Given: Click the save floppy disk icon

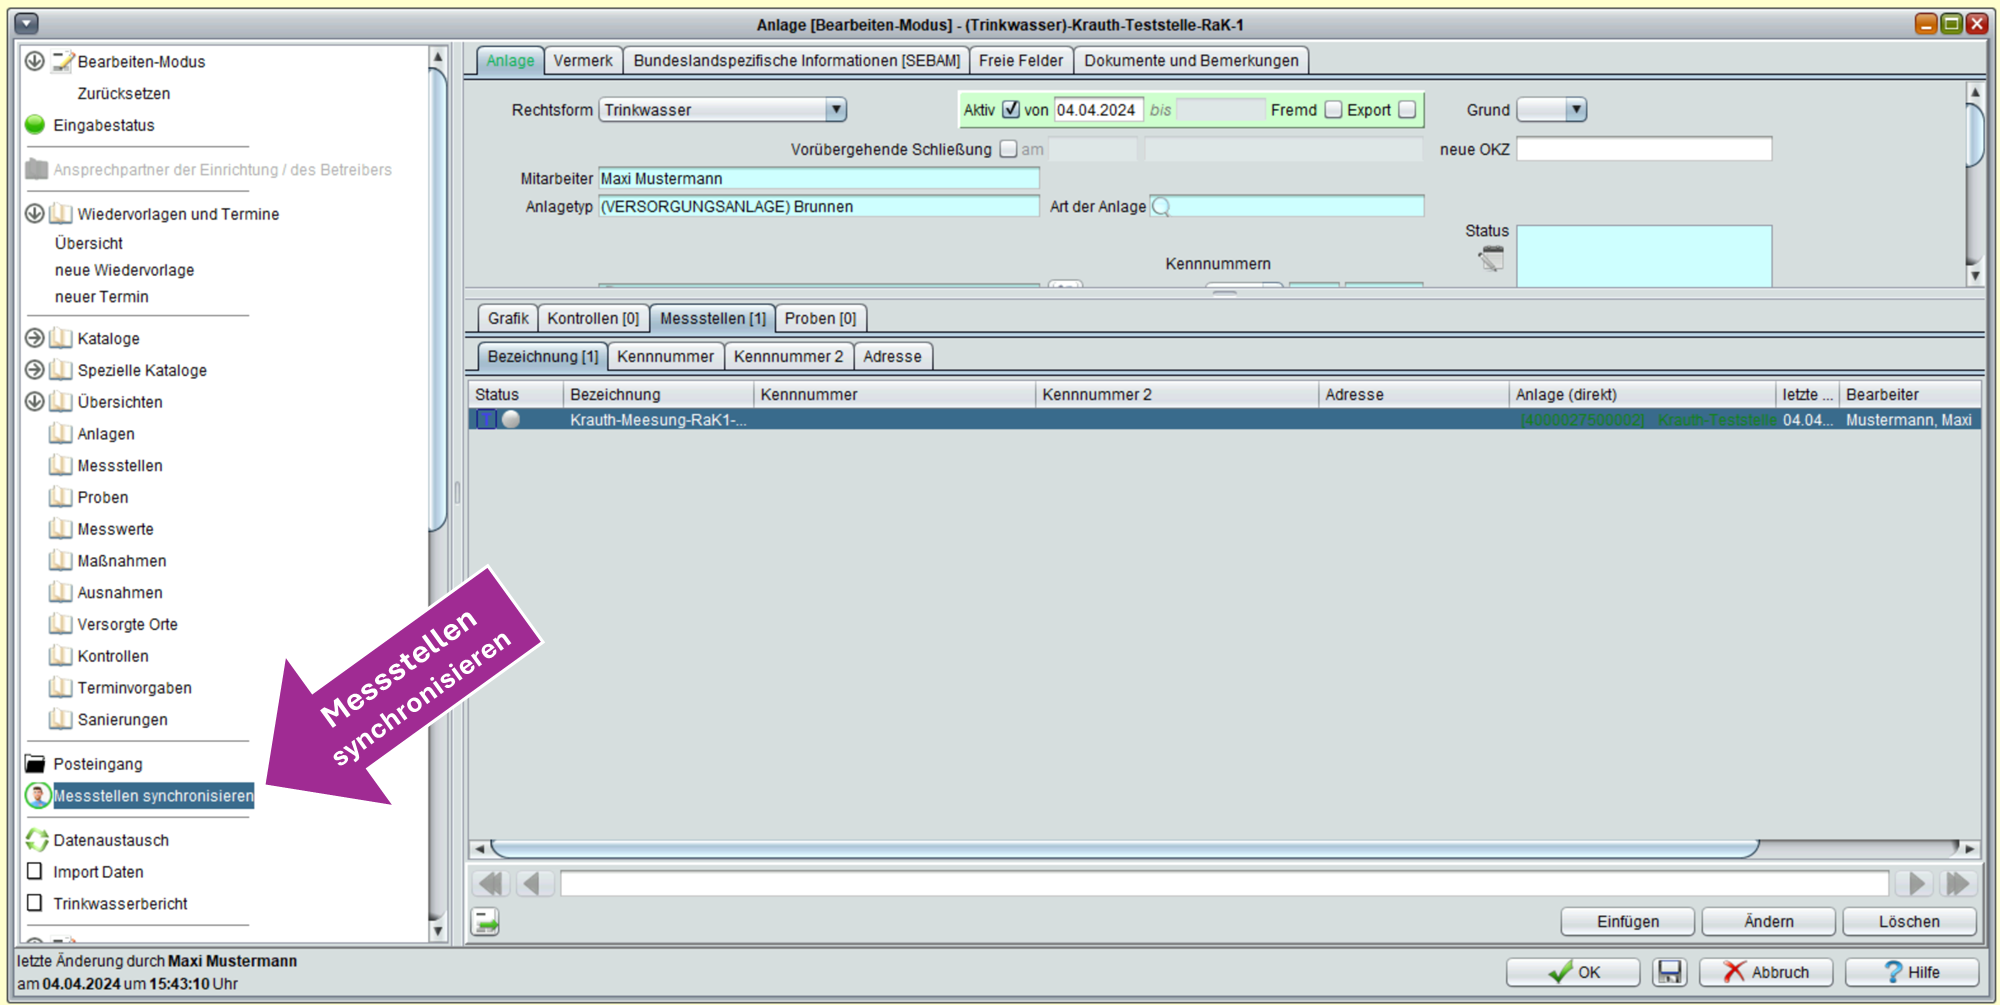Looking at the screenshot, I should click(x=1669, y=971).
